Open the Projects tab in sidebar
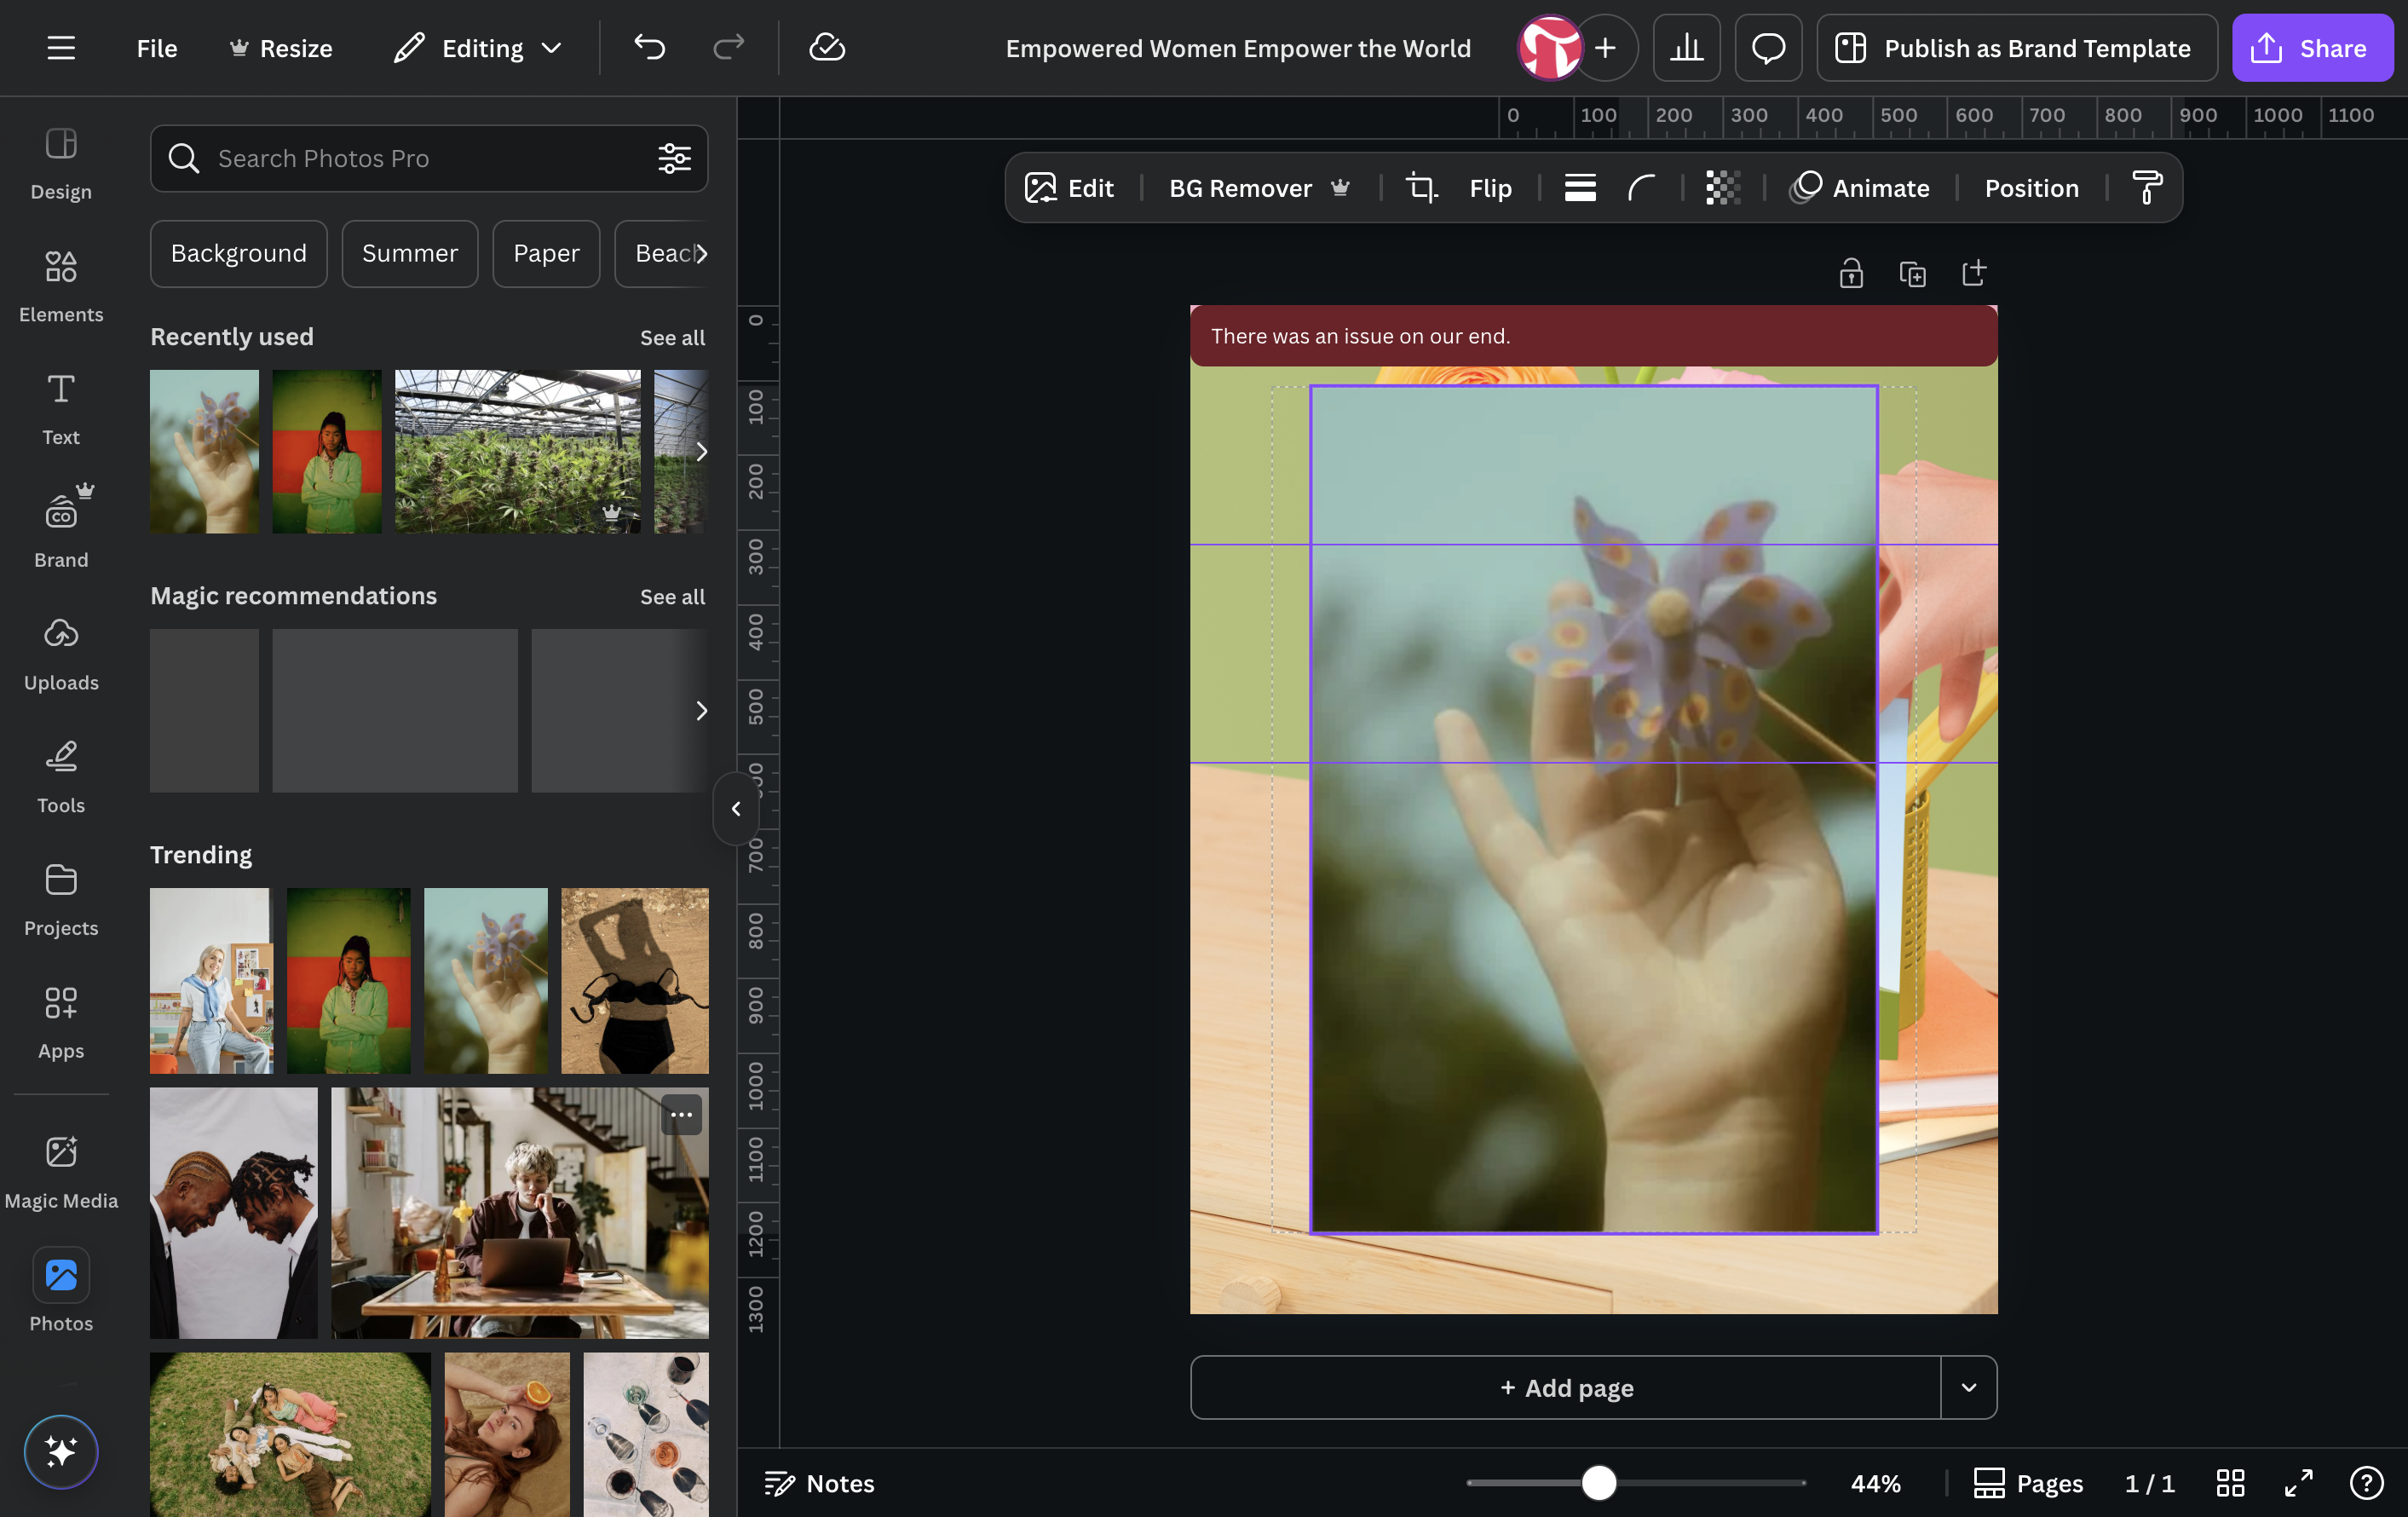This screenshot has height=1517, width=2408. (61, 900)
